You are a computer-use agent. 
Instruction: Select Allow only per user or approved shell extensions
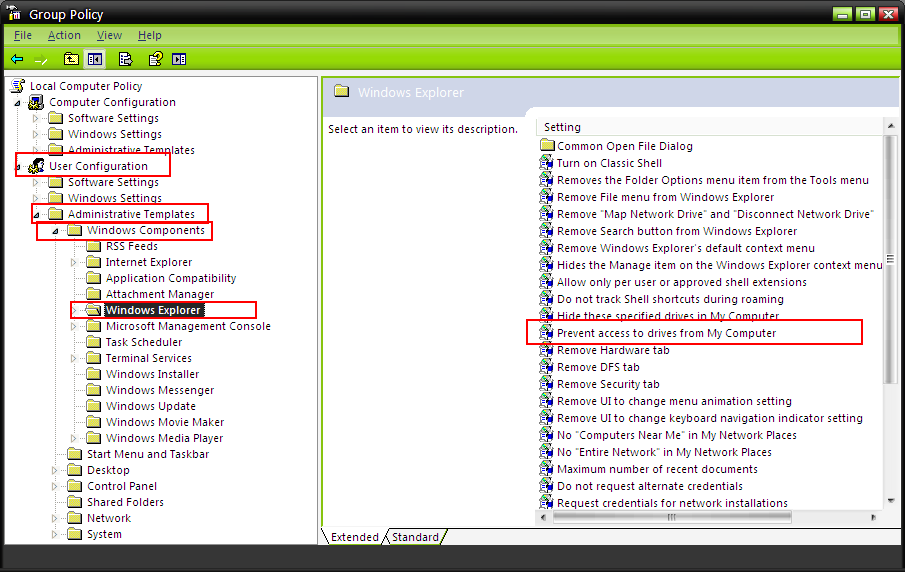point(682,282)
